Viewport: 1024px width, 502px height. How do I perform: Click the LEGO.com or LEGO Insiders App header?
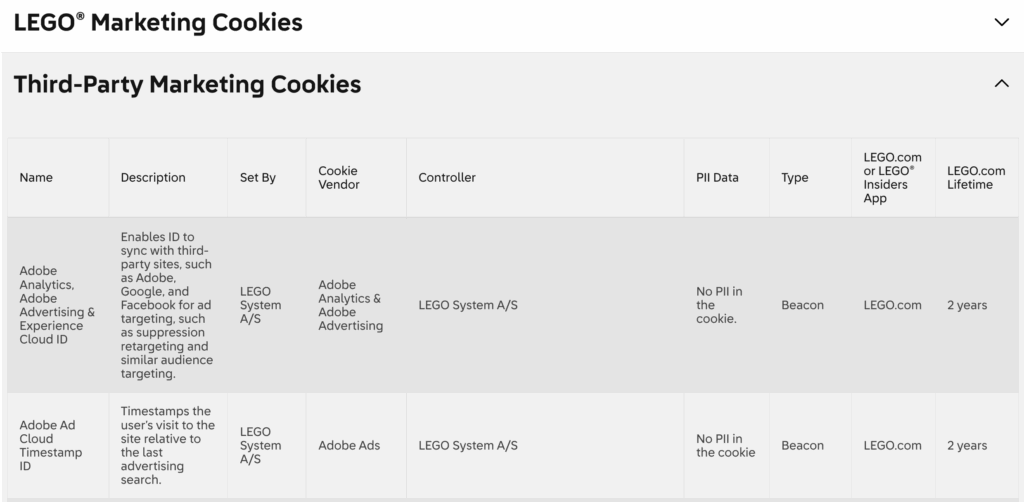coord(892,178)
